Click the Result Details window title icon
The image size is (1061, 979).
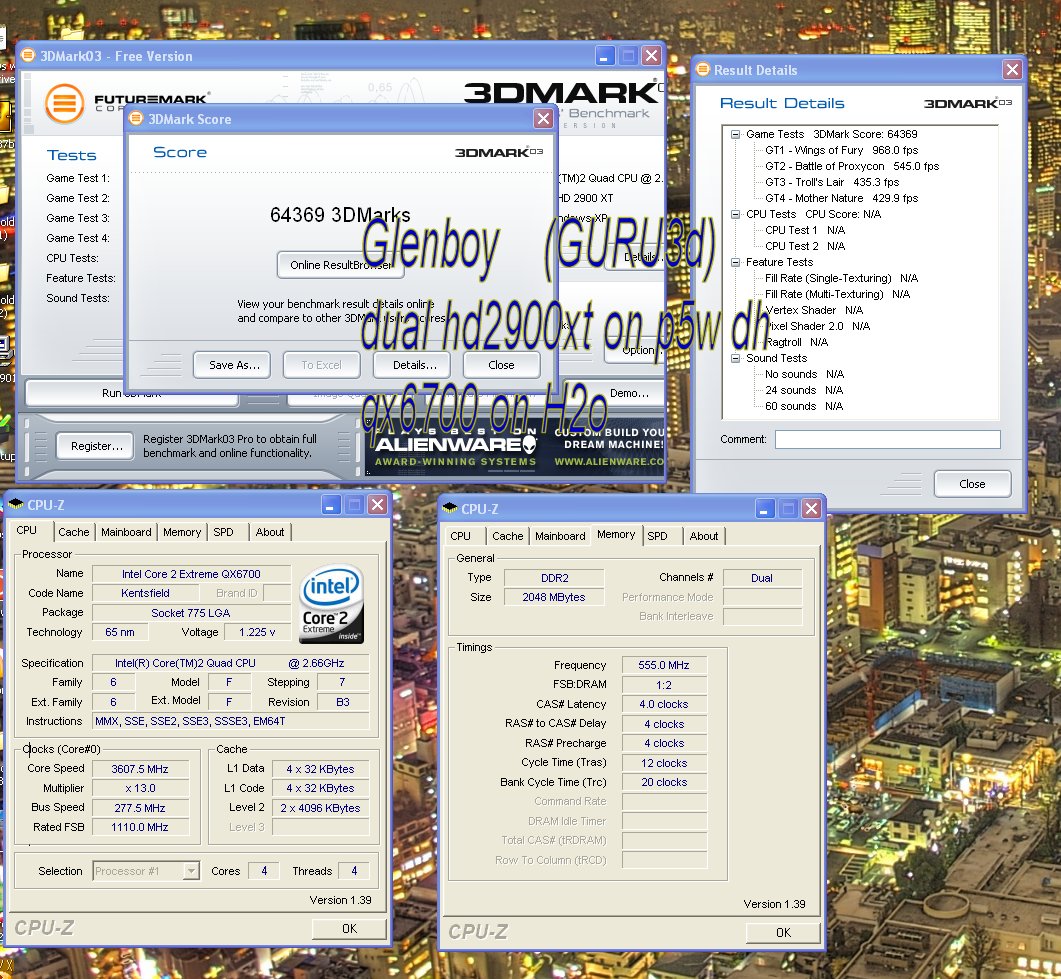click(x=702, y=70)
